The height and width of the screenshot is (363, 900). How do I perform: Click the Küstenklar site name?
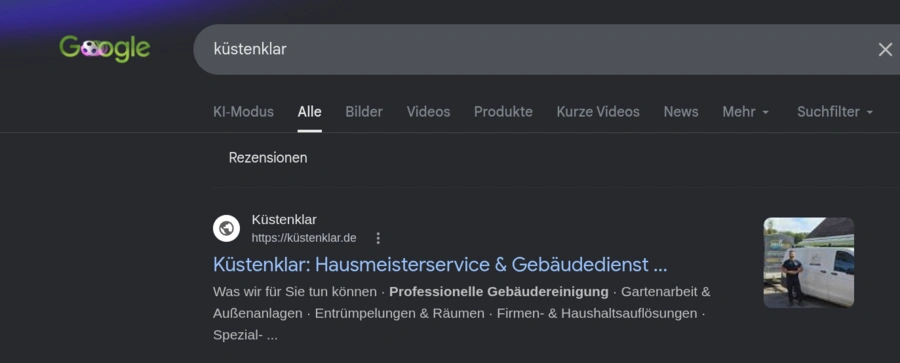pos(284,219)
